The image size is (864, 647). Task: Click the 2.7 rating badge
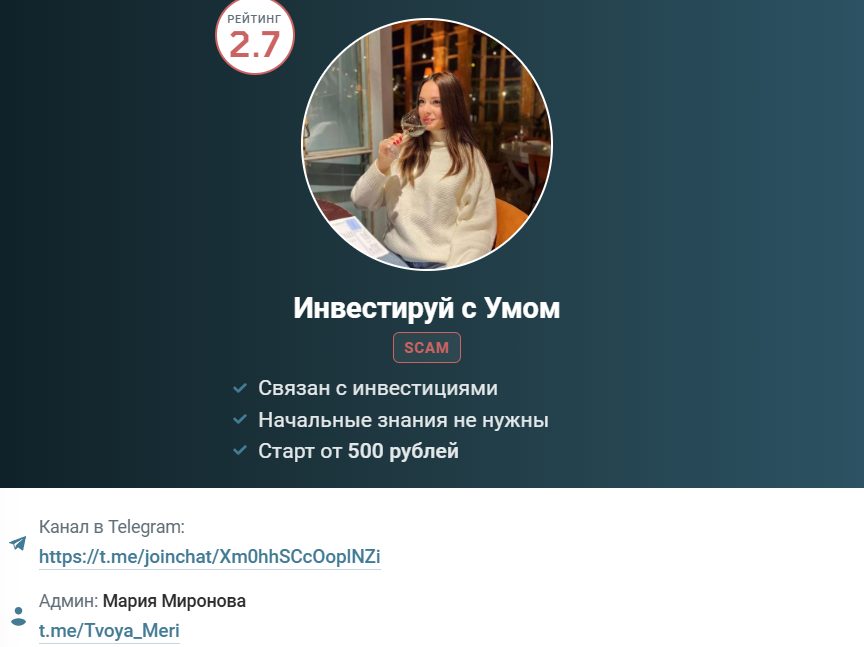[x=255, y=36]
